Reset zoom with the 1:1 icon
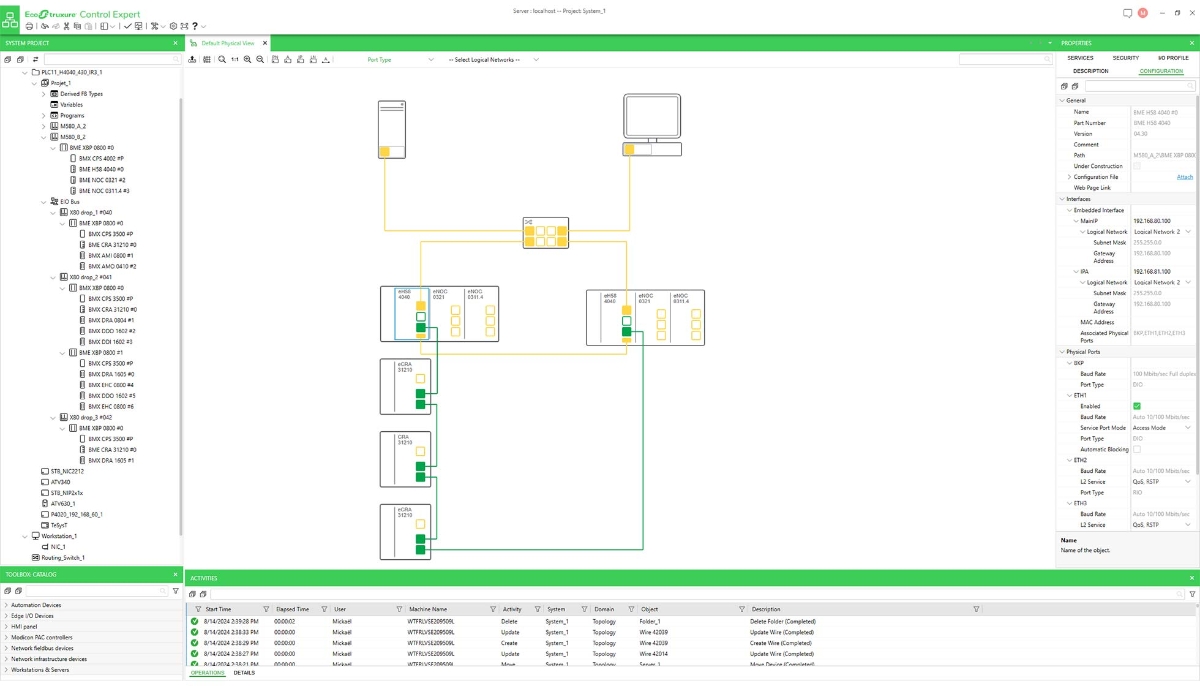Viewport: 1200px width, 686px height. [234, 60]
